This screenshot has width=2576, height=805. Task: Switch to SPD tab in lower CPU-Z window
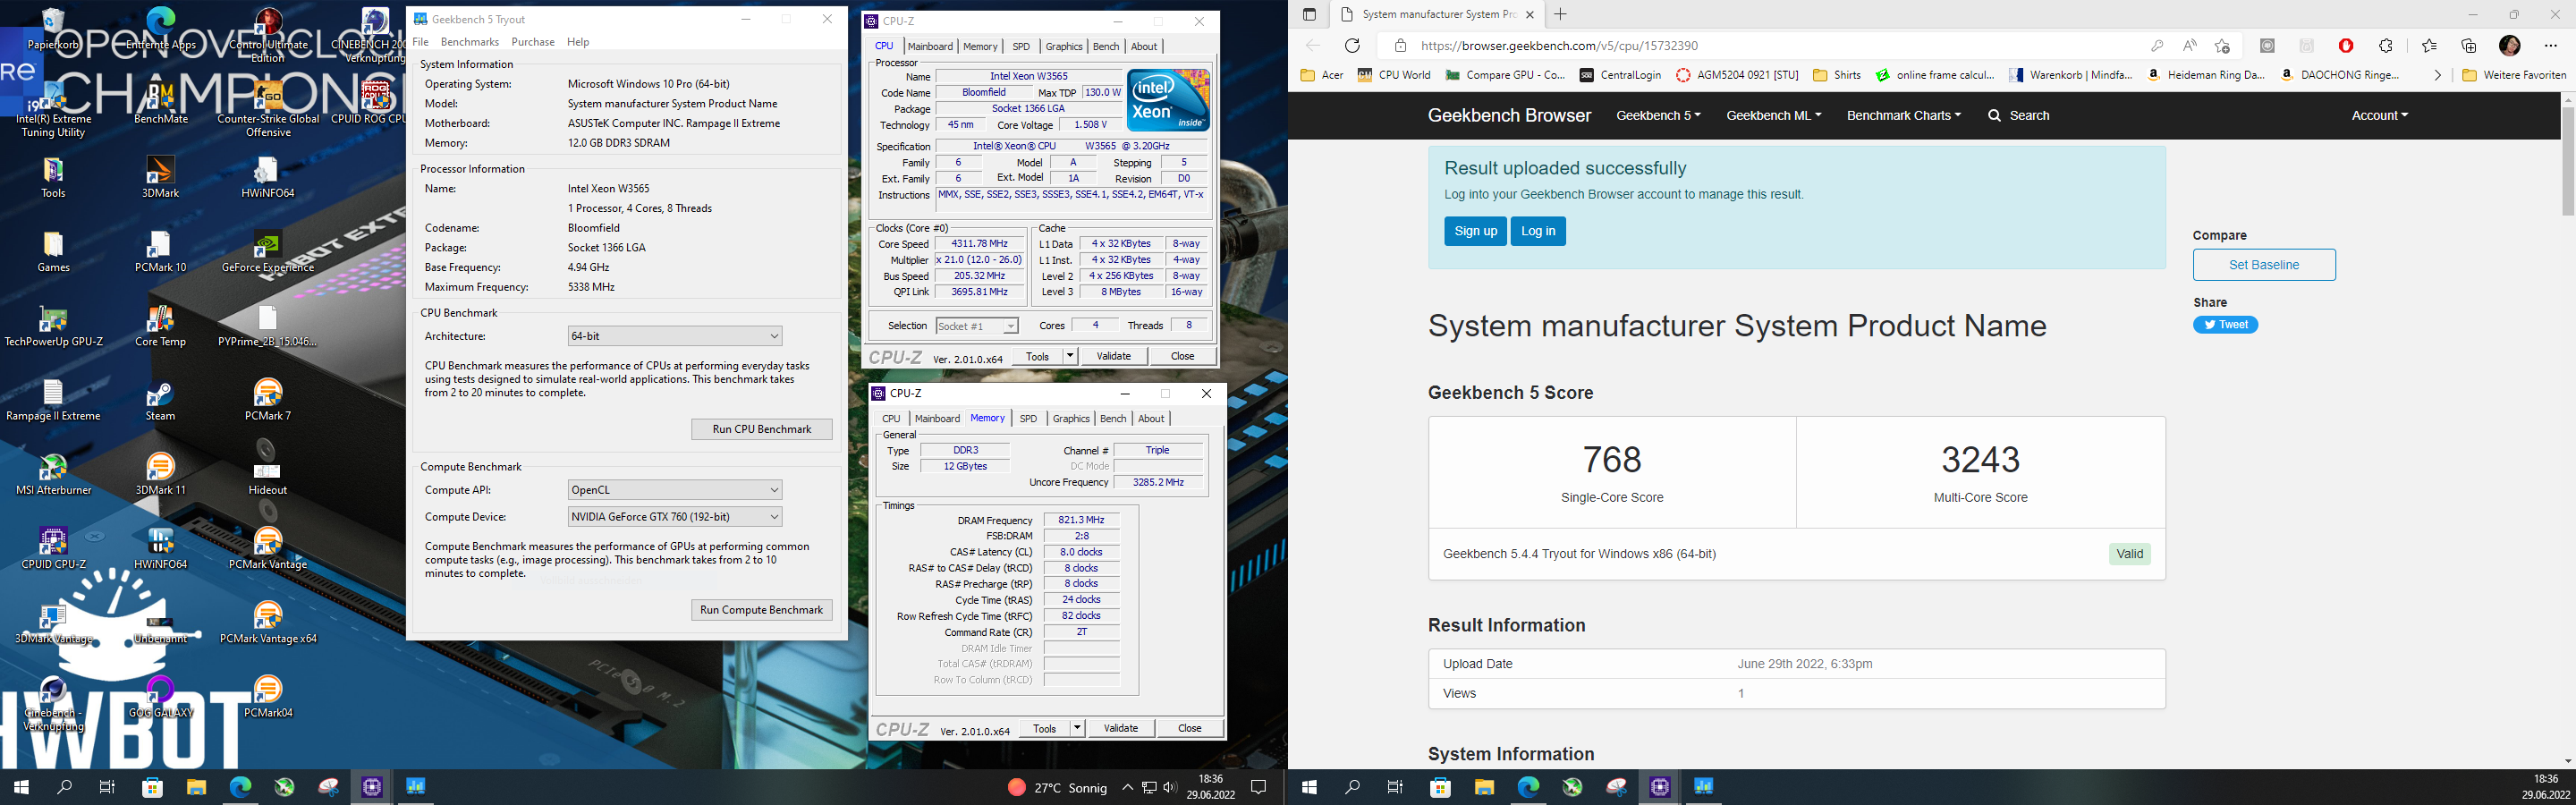click(1028, 419)
